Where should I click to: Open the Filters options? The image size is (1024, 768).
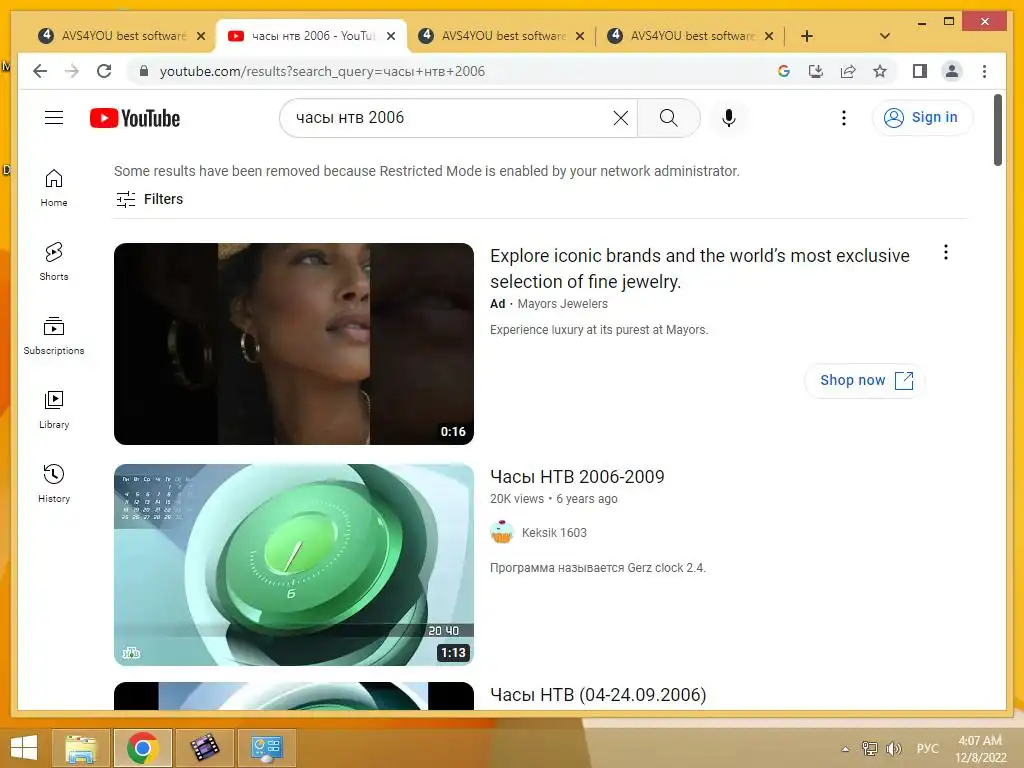(150, 199)
